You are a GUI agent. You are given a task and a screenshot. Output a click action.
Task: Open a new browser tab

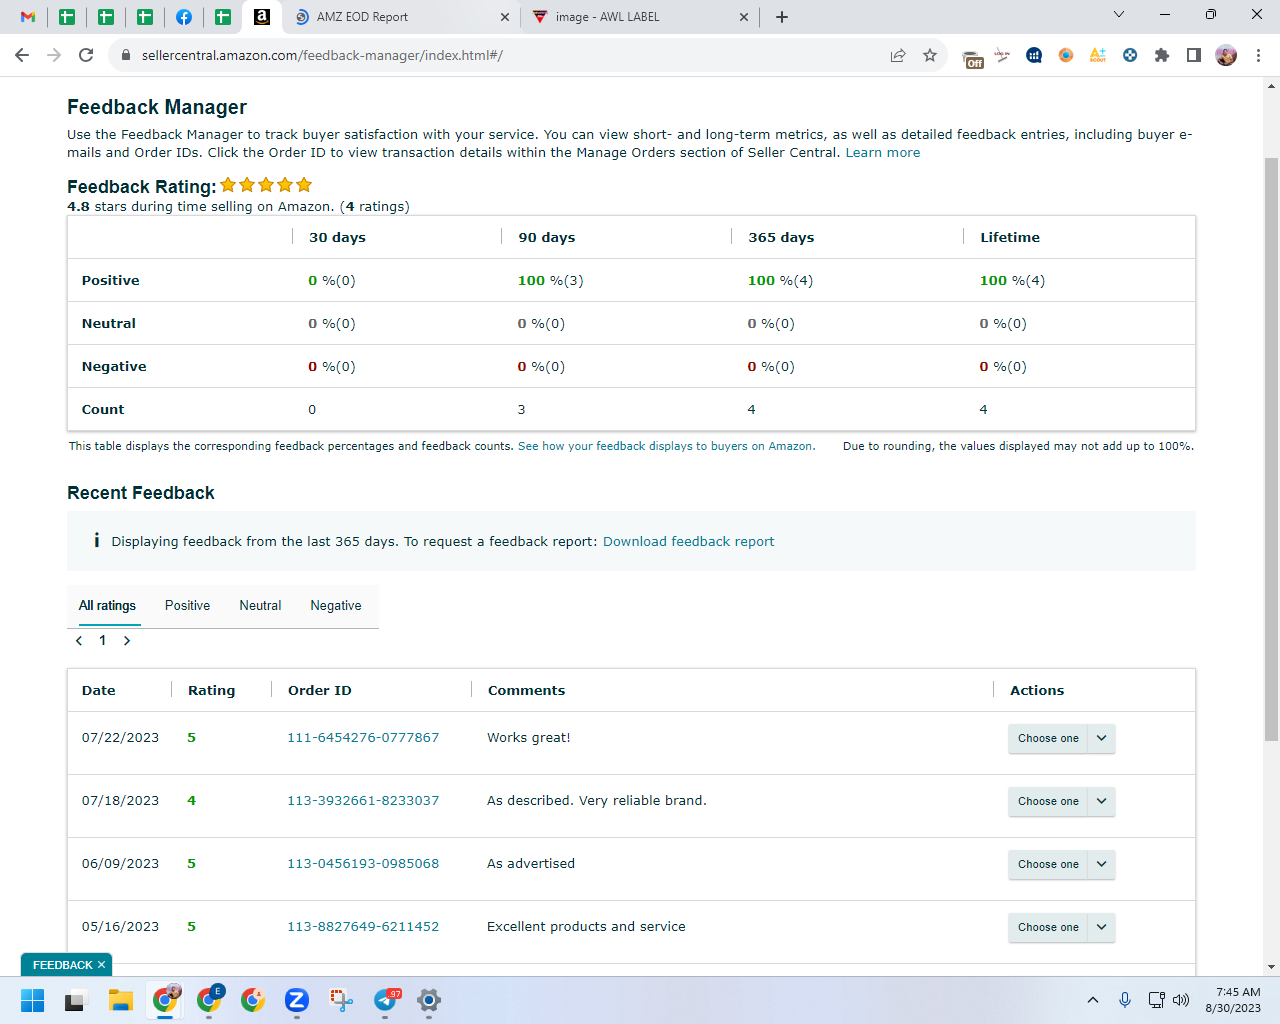782,17
